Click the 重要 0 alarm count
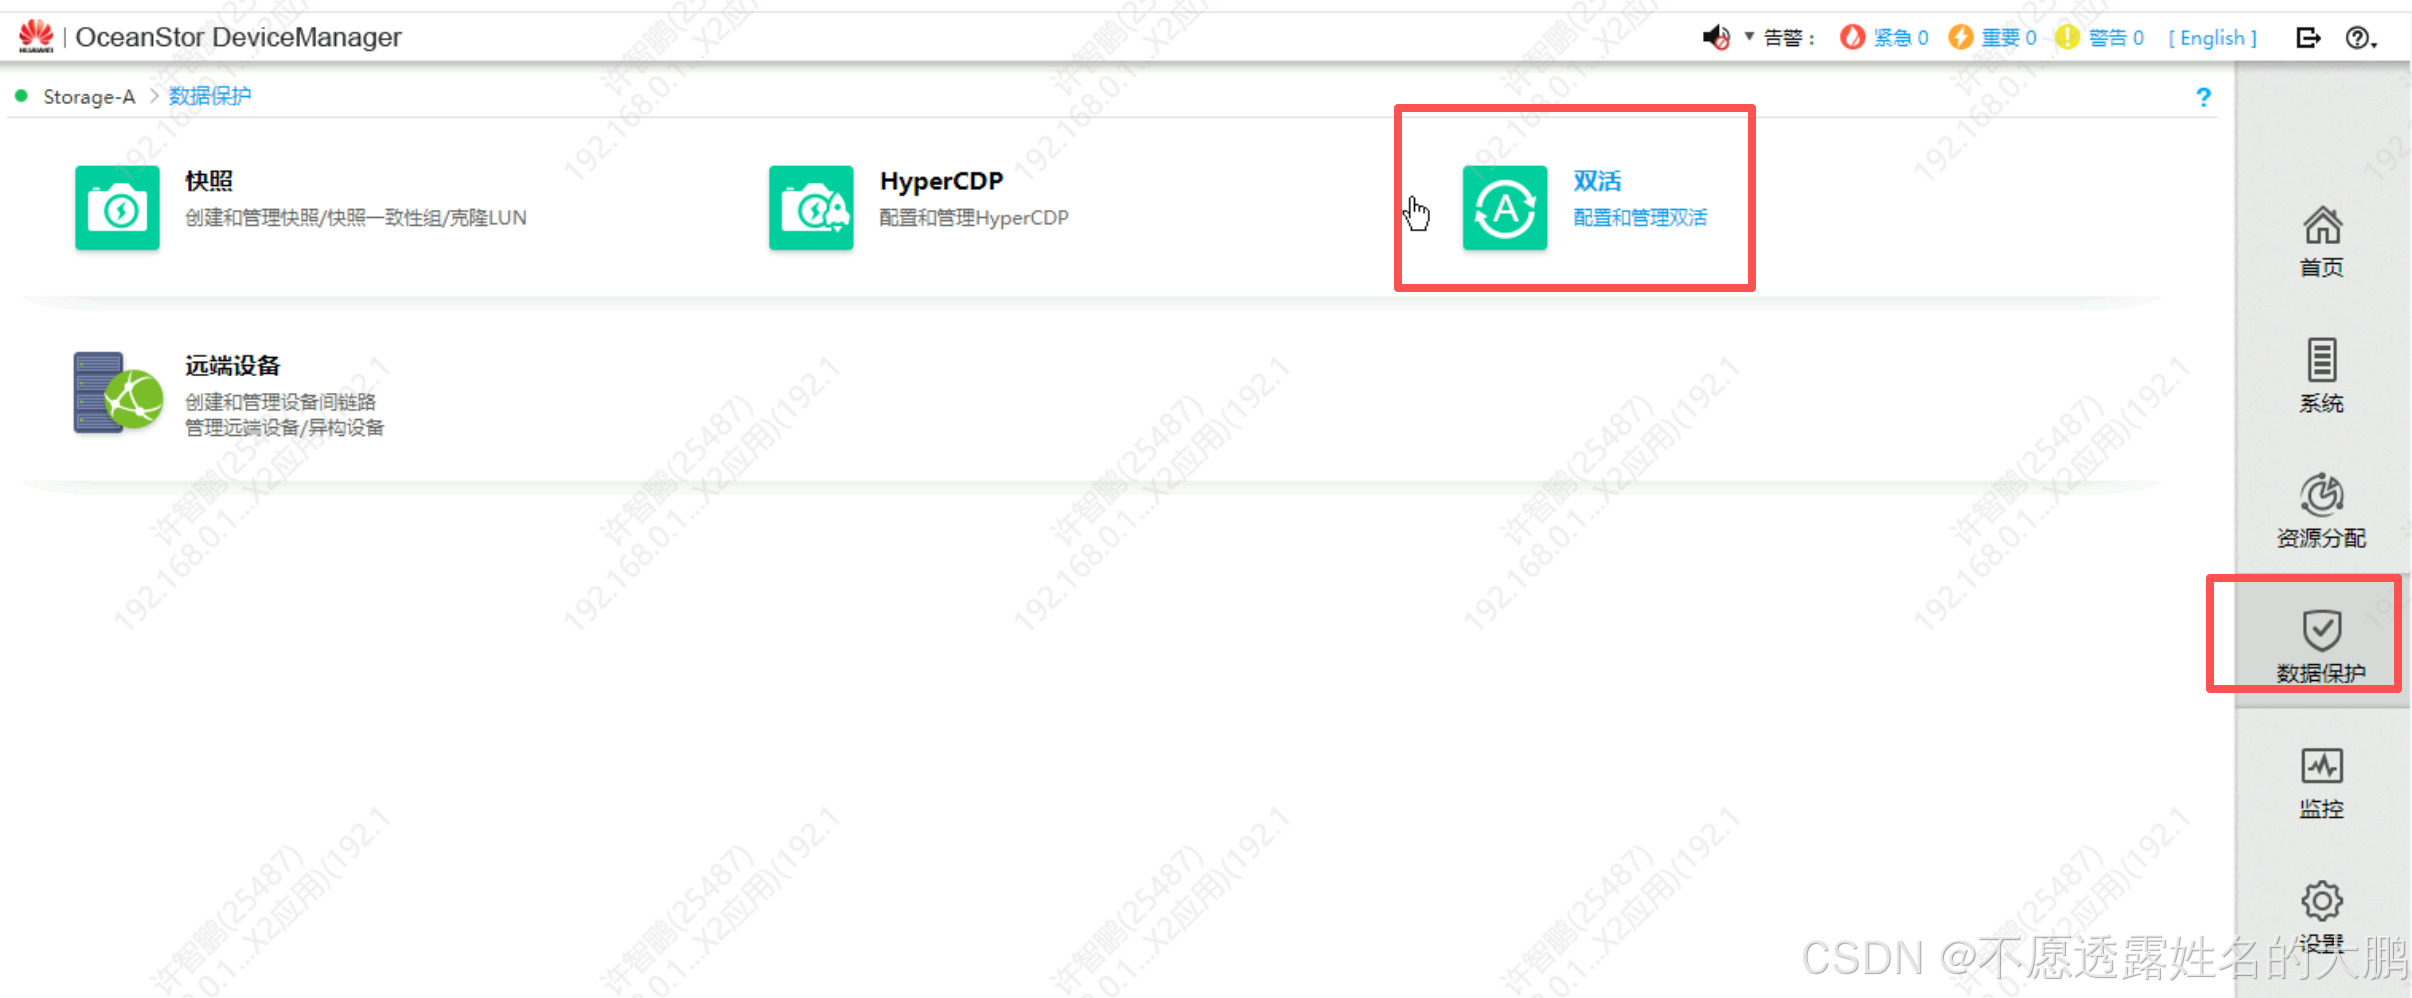This screenshot has width=2412, height=998. [2009, 38]
